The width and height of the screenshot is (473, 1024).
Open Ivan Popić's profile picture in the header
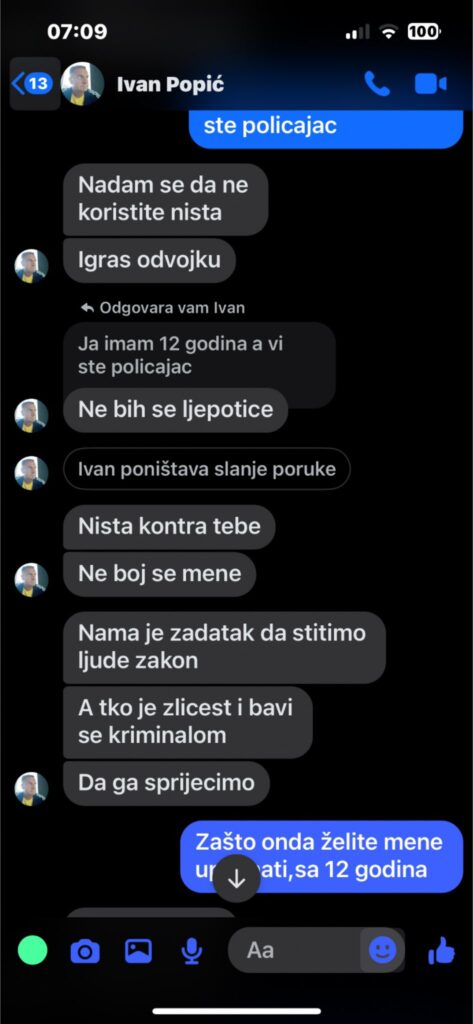pyautogui.click(x=82, y=84)
